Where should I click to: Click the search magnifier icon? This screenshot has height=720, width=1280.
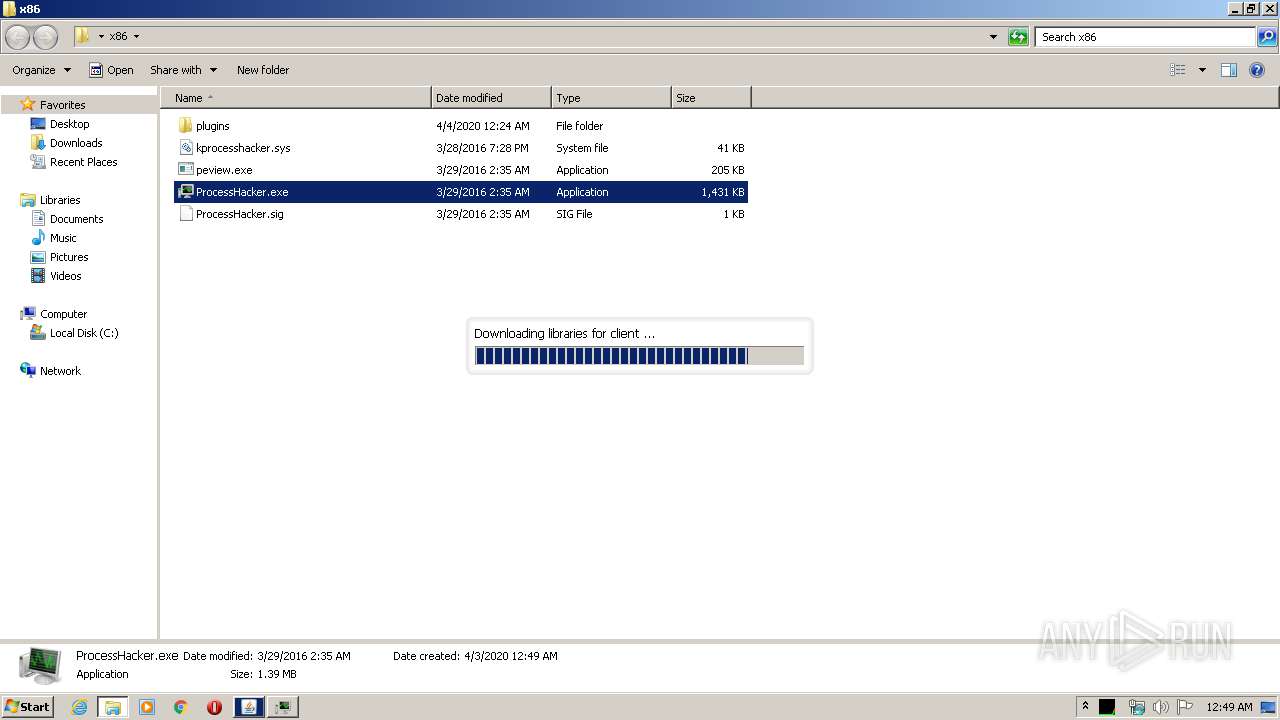1267,37
